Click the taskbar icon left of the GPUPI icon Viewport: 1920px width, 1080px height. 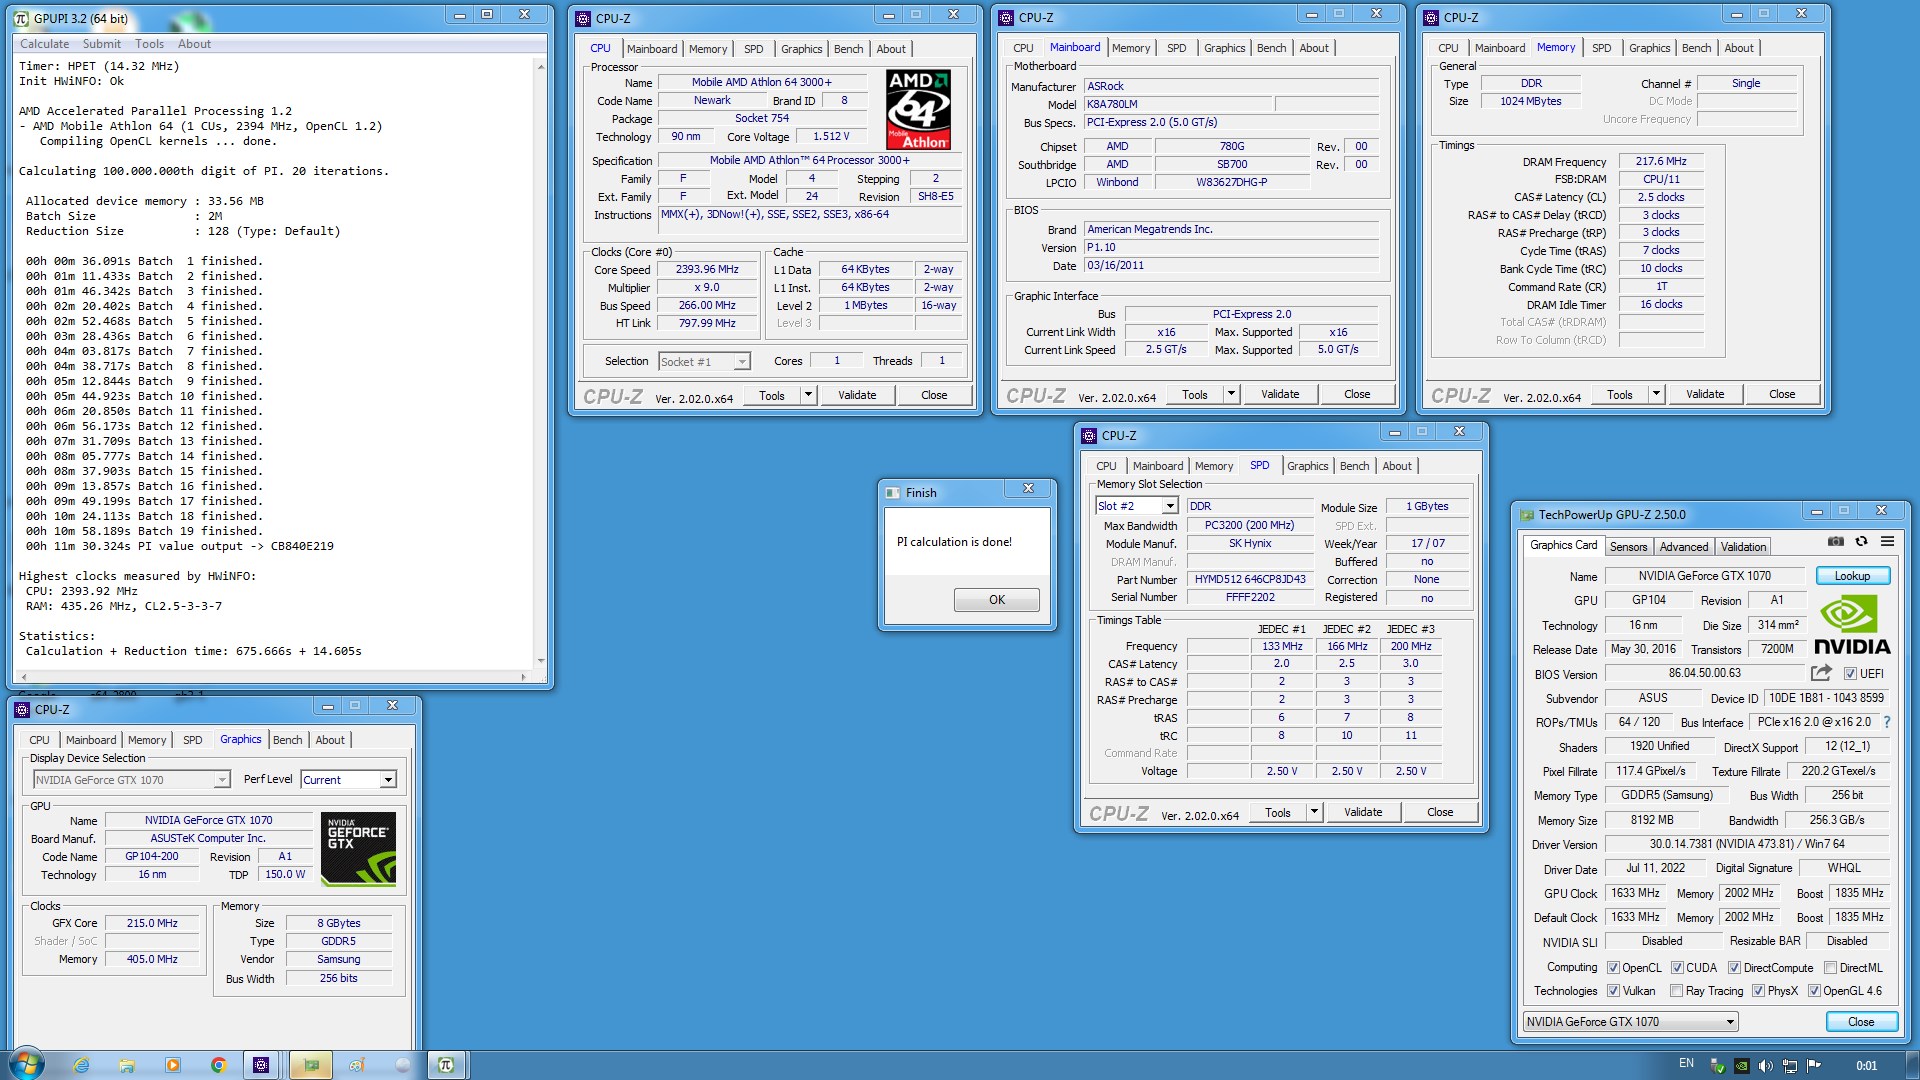pos(402,1065)
